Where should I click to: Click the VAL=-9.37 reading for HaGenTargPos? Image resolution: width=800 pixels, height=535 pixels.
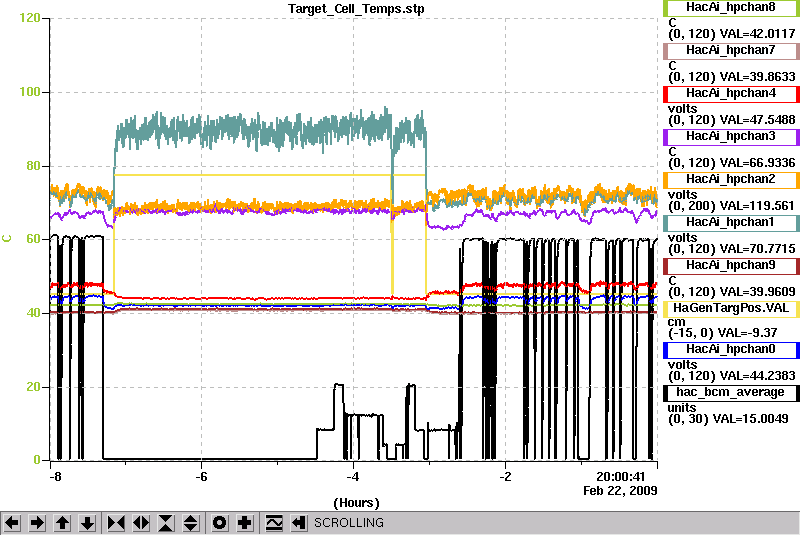pos(747,333)
